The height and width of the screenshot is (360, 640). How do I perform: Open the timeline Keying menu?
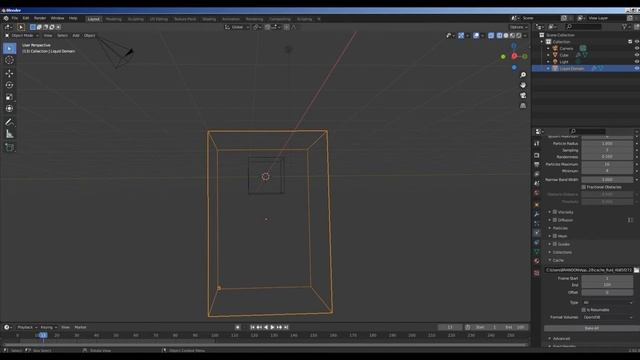(48, 327)
